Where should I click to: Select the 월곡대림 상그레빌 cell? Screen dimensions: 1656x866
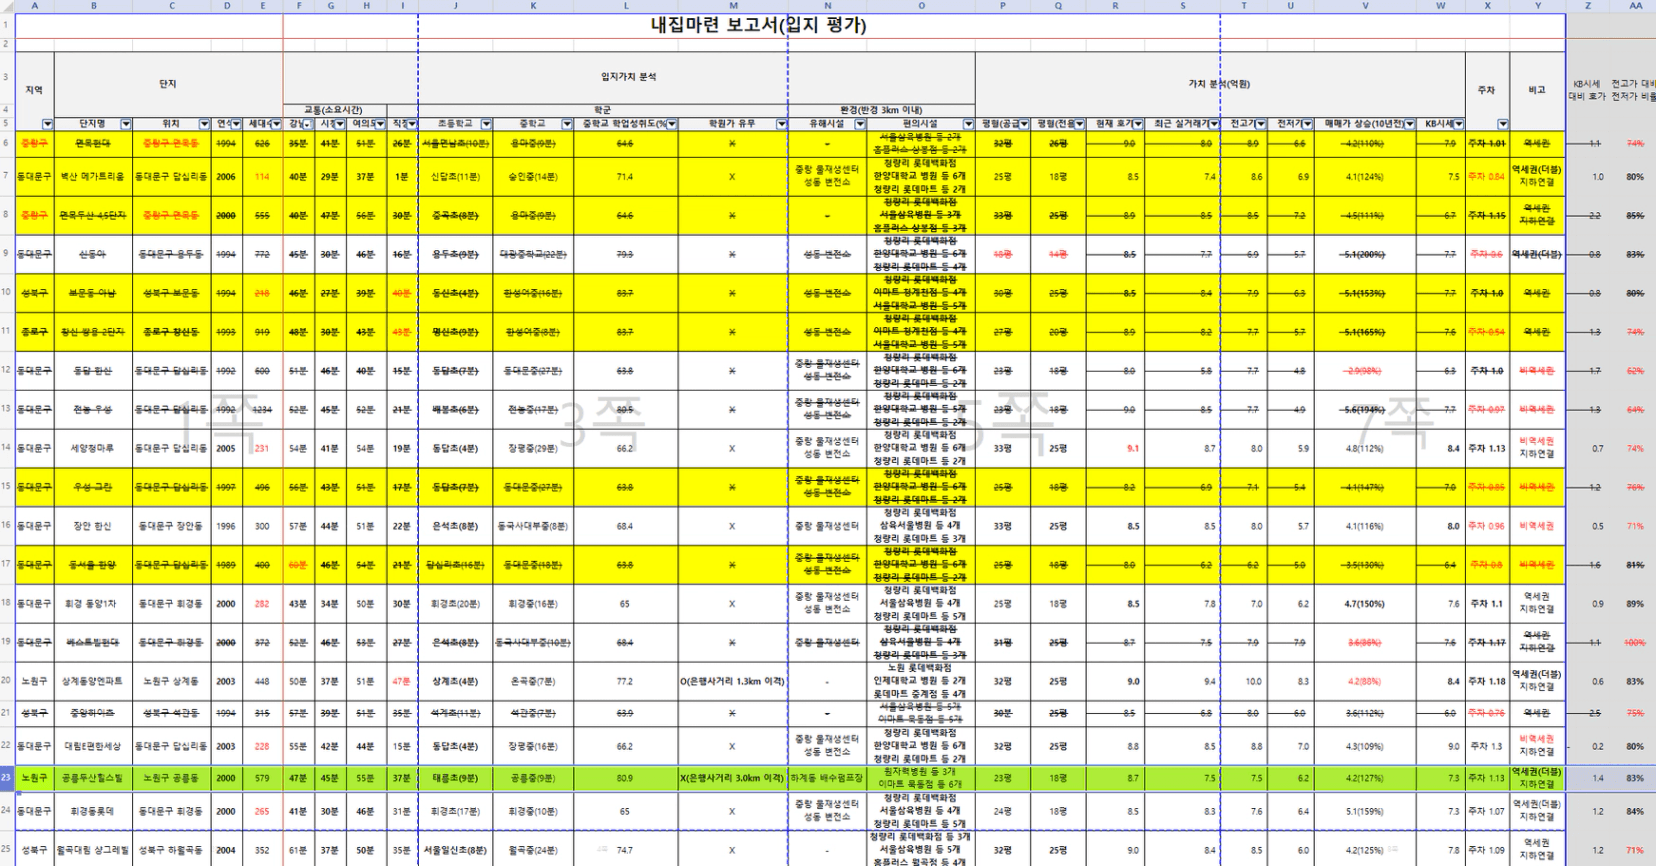tap(93, 850)
